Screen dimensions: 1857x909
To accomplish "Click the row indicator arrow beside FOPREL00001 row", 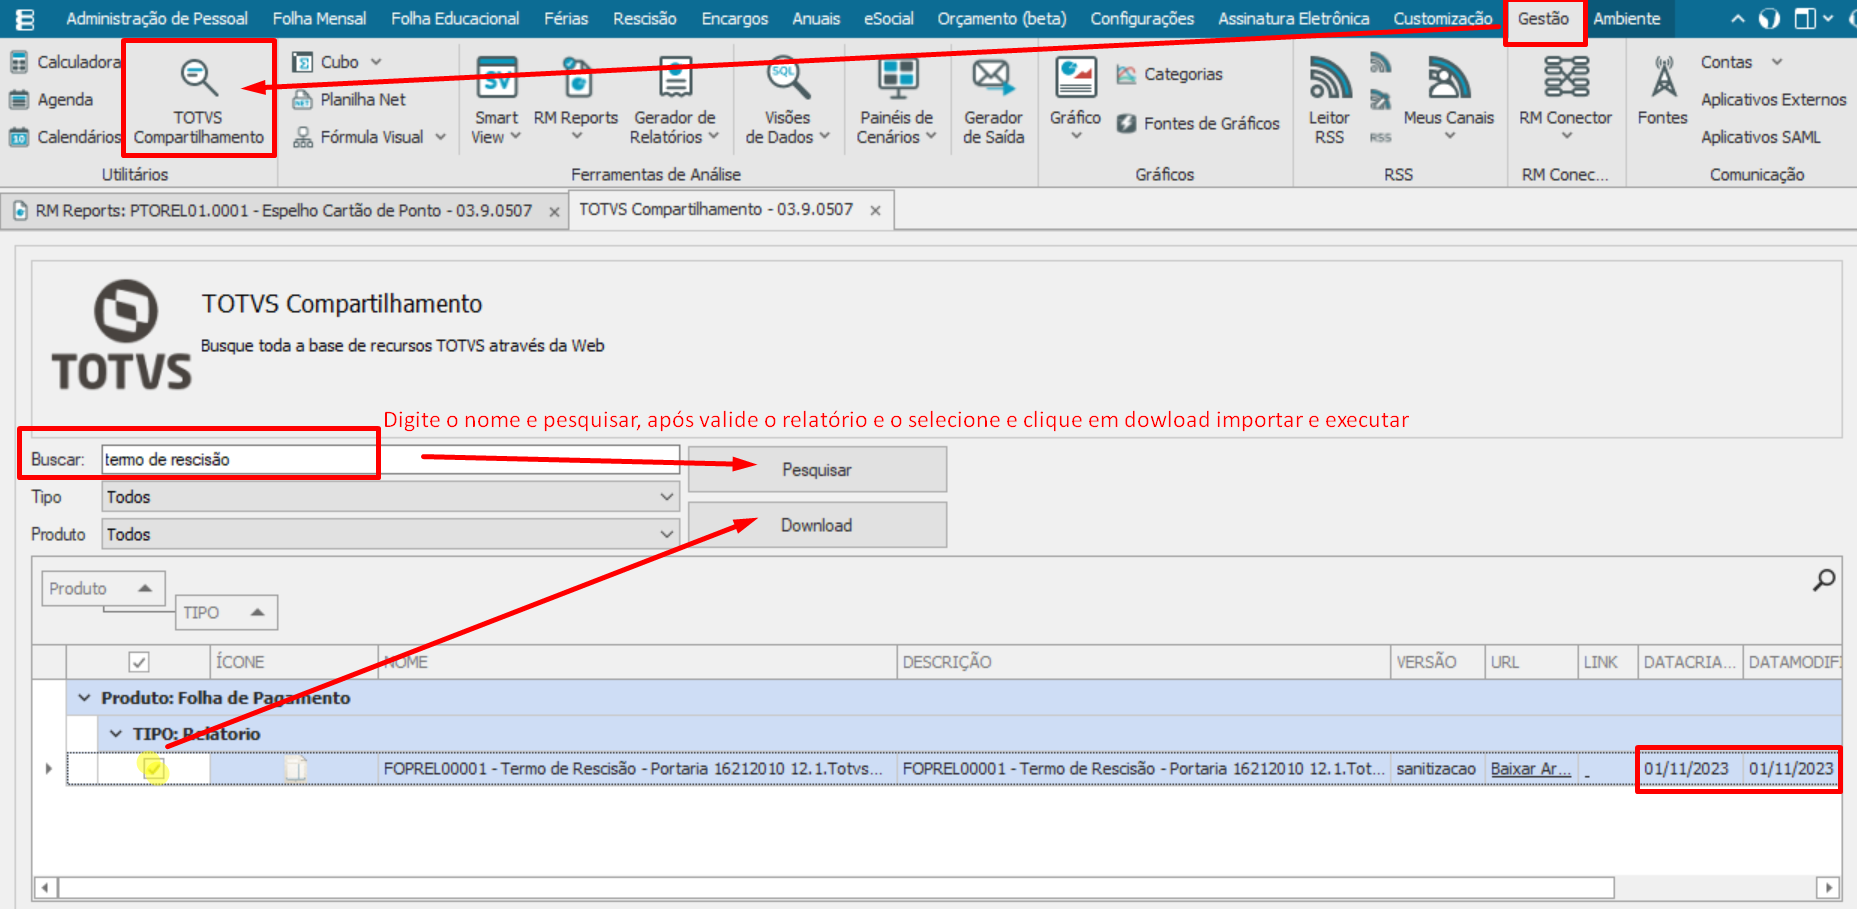I will (49, 768).
